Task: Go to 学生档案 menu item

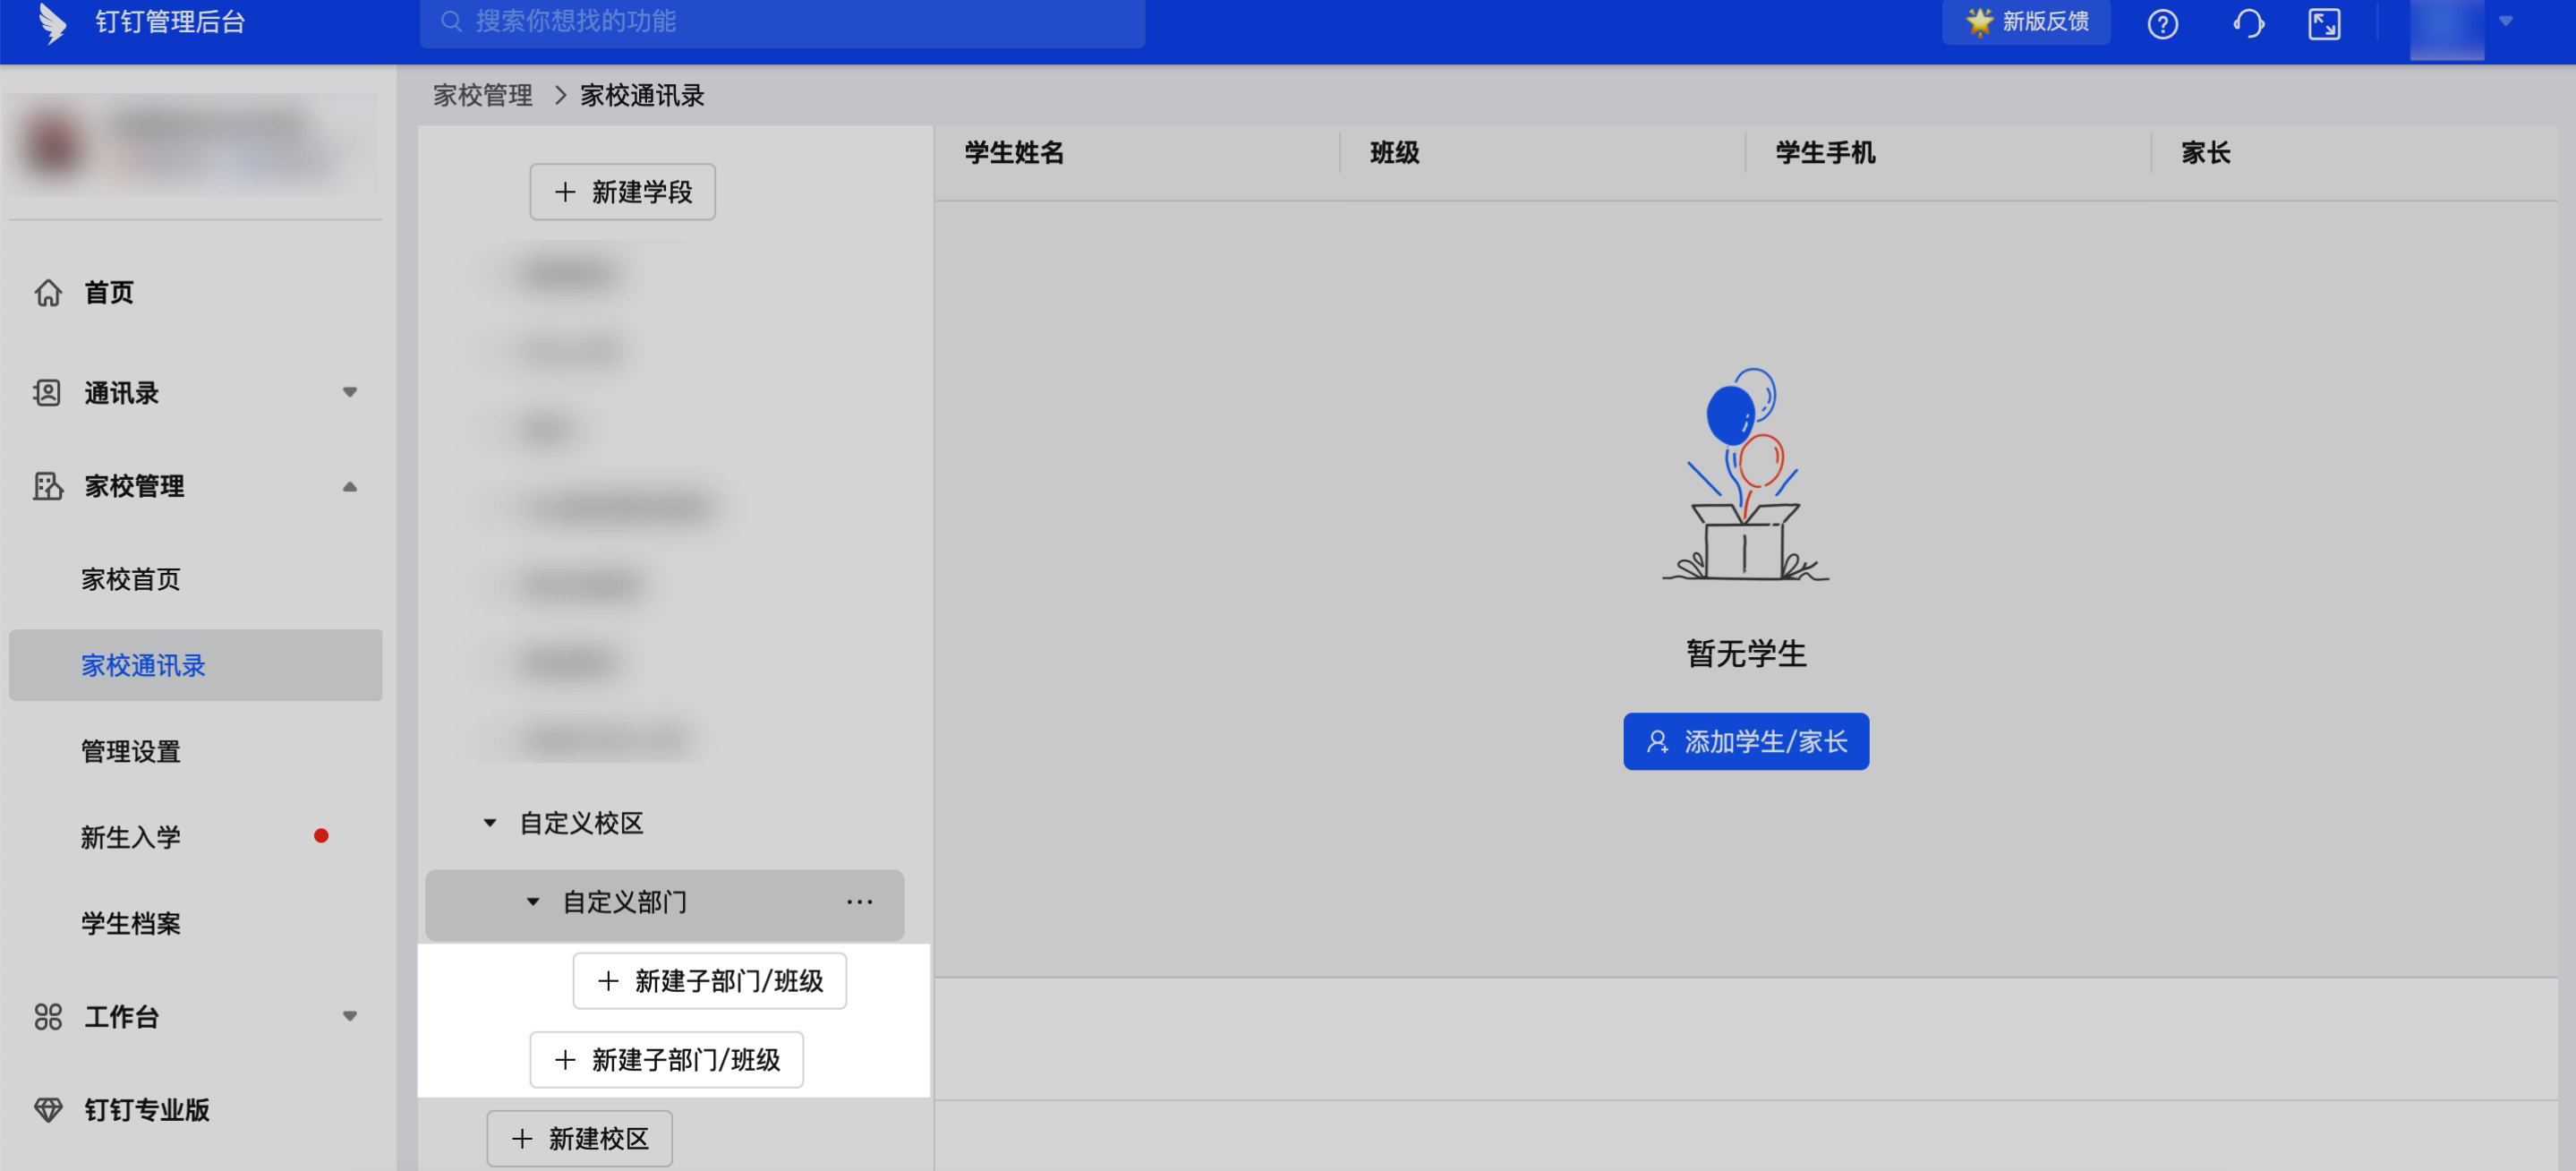Action: [131, 923]
